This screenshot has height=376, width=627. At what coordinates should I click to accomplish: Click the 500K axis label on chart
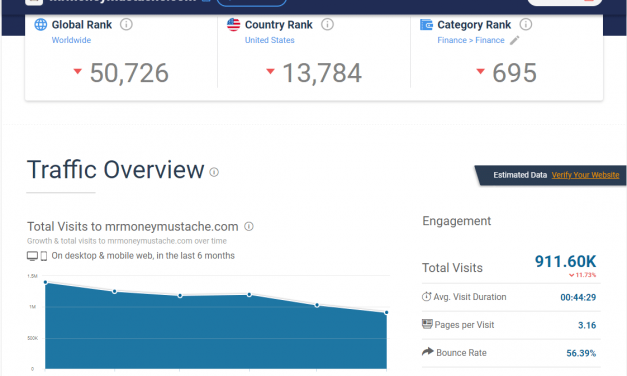click(32, 338)
